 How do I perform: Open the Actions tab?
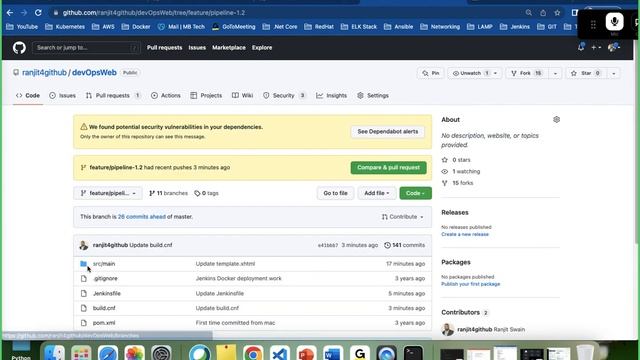(x=166, y=96)
